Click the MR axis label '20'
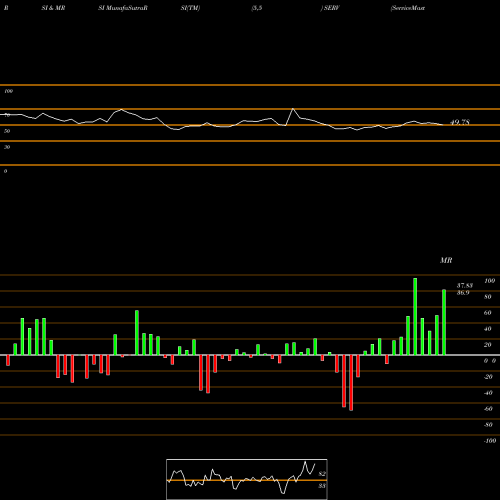500x500 pixels. (488, 345)
